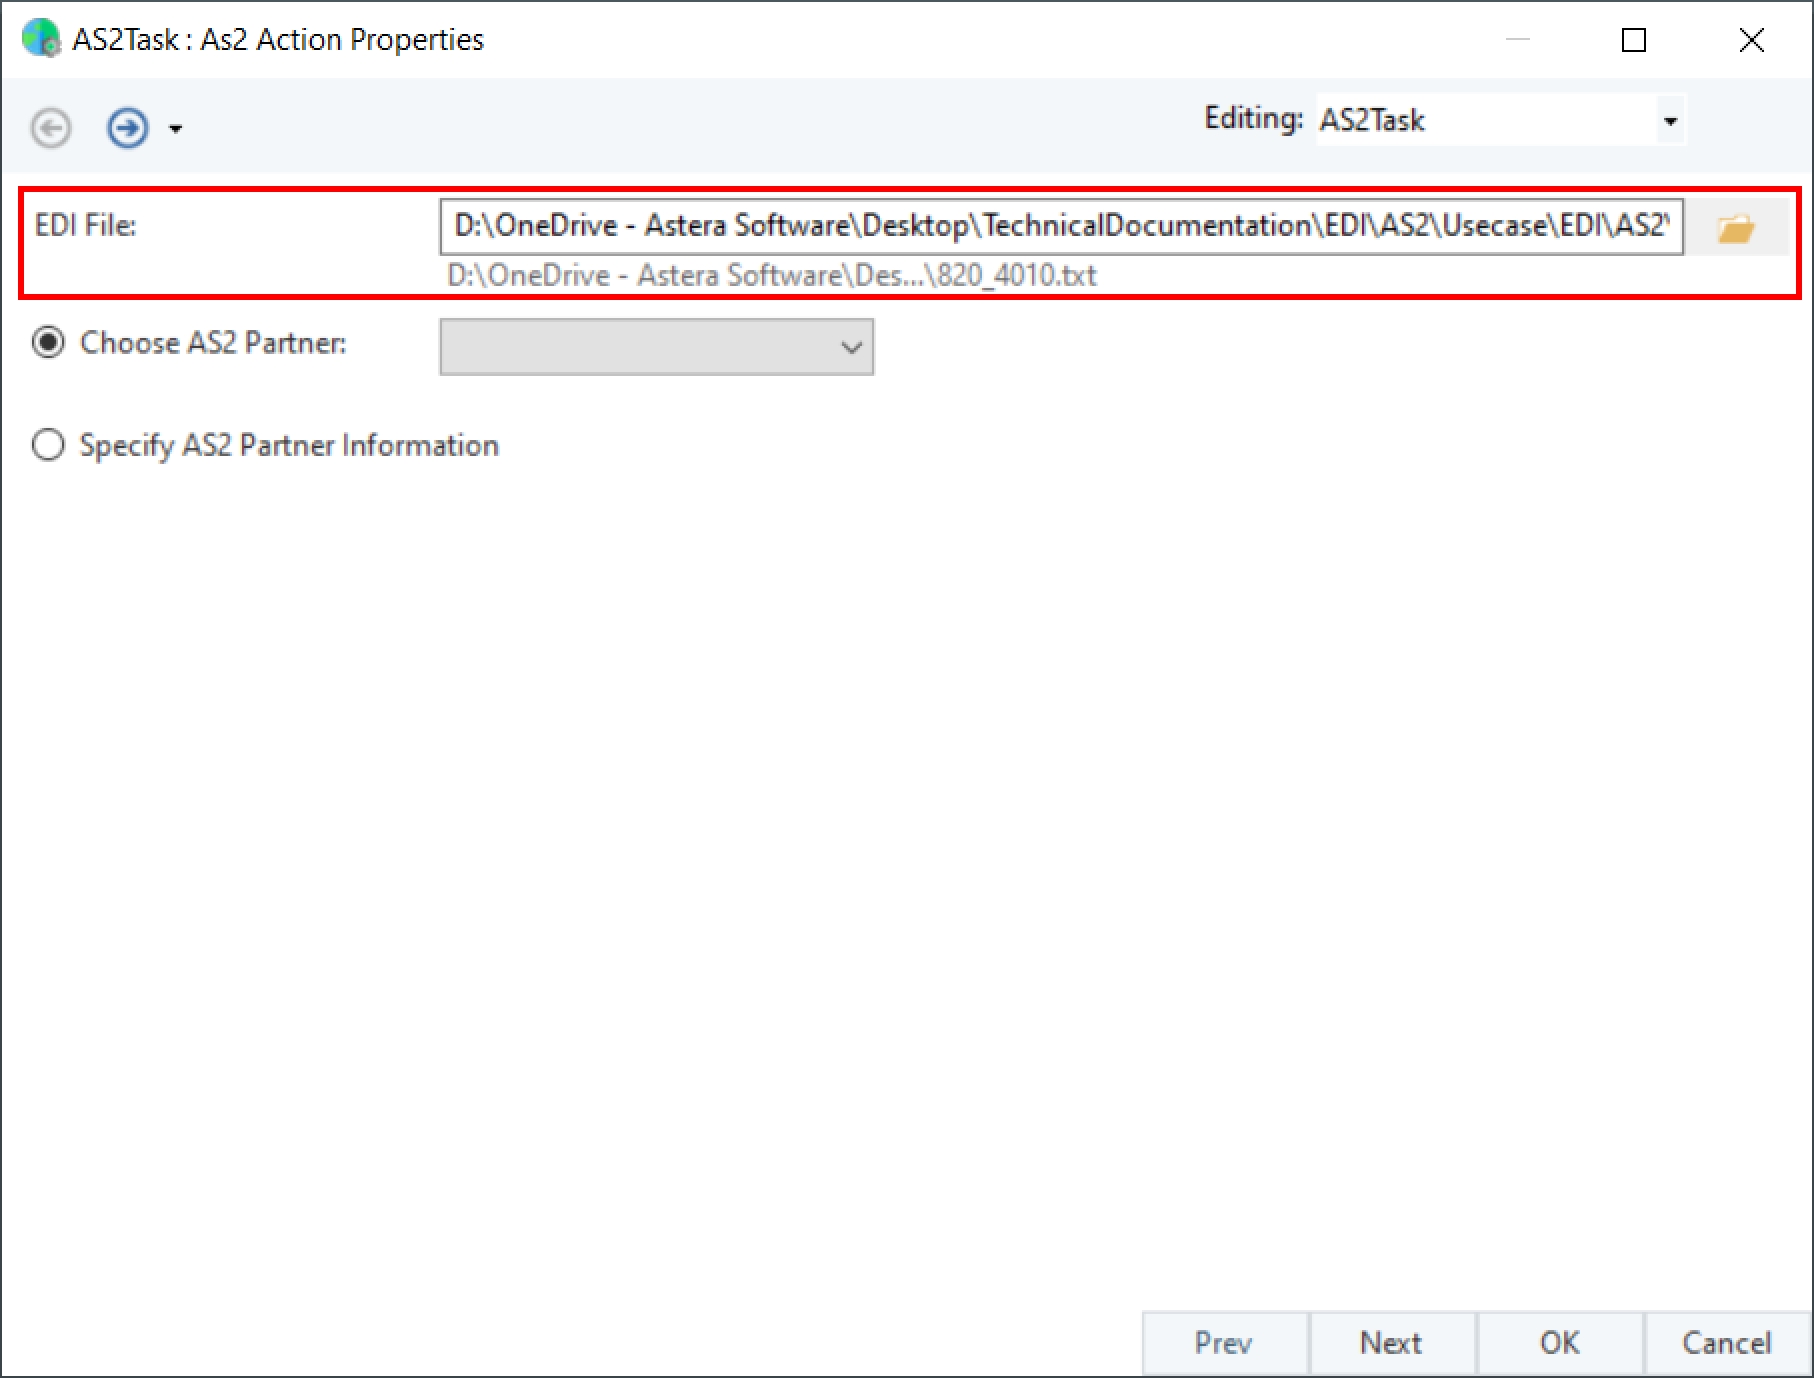Click the blue forward navigation arrow
Viewport: 1814px width, 1378px height.
(x=128, y=128)
